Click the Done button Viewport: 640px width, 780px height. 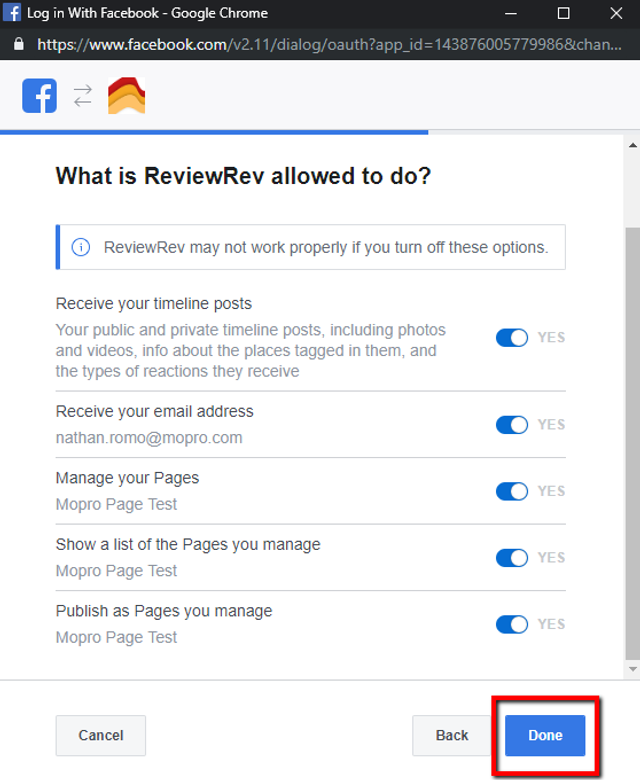(545, 735)
